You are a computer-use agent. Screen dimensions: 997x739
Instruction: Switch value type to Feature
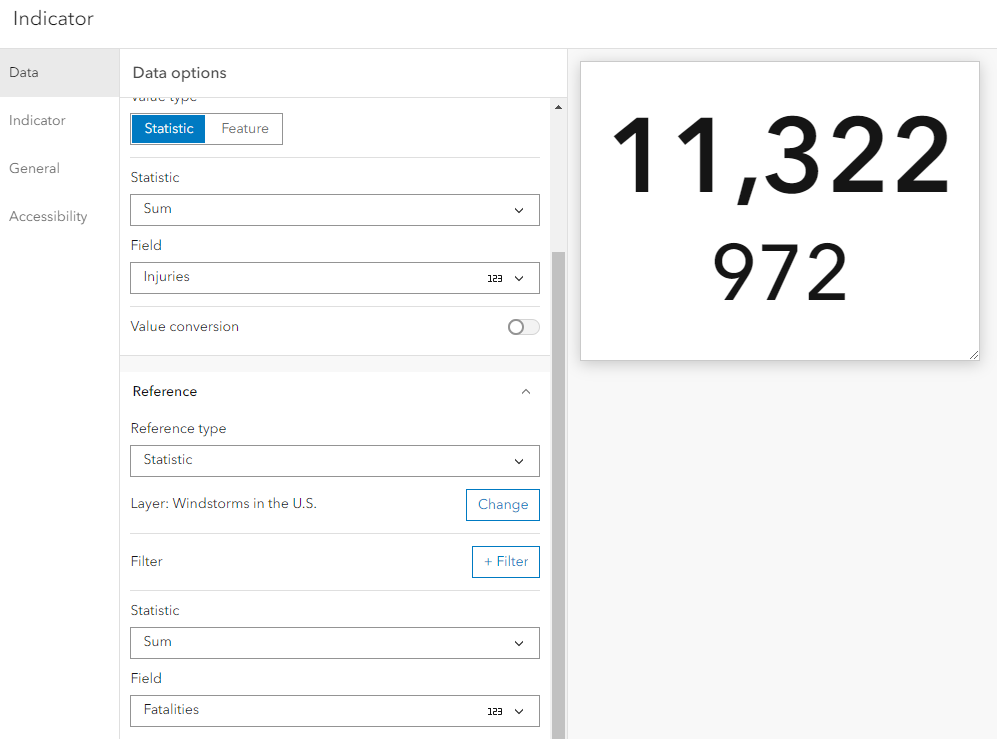coord(244,128)
